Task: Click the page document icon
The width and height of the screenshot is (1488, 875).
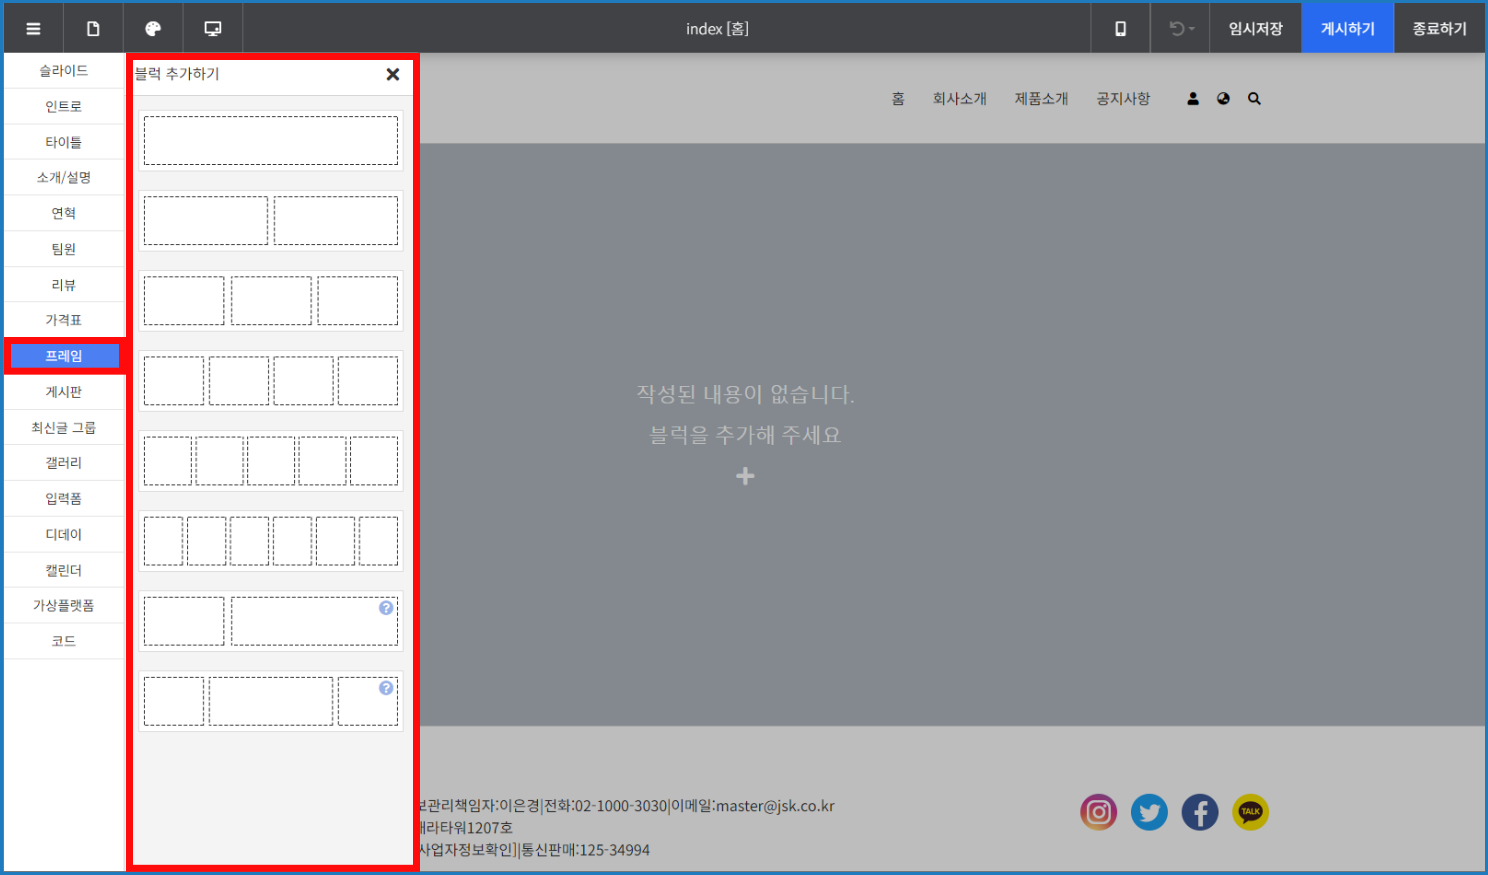Action: (93, 29)
